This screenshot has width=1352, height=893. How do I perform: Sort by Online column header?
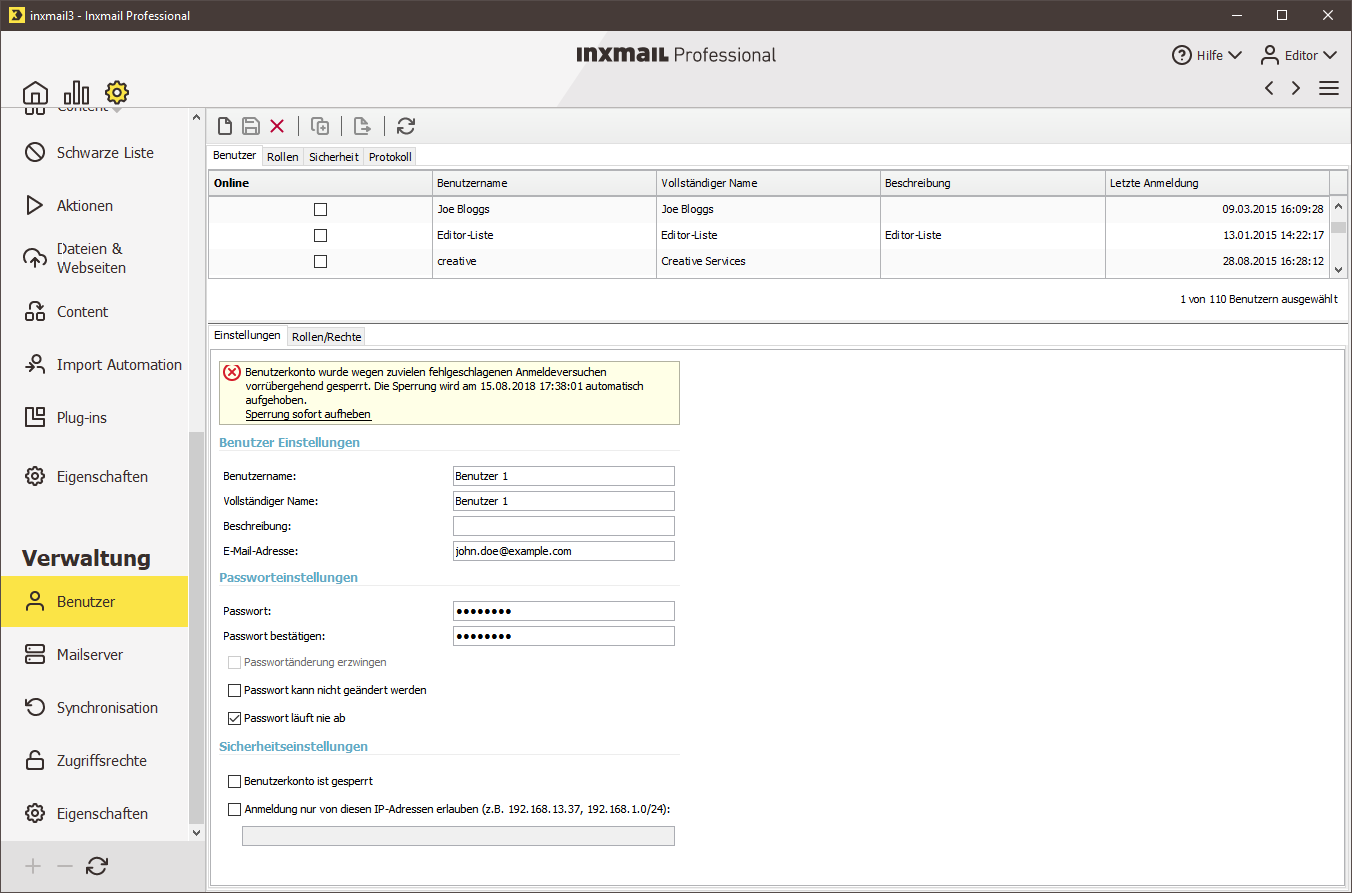321,183
